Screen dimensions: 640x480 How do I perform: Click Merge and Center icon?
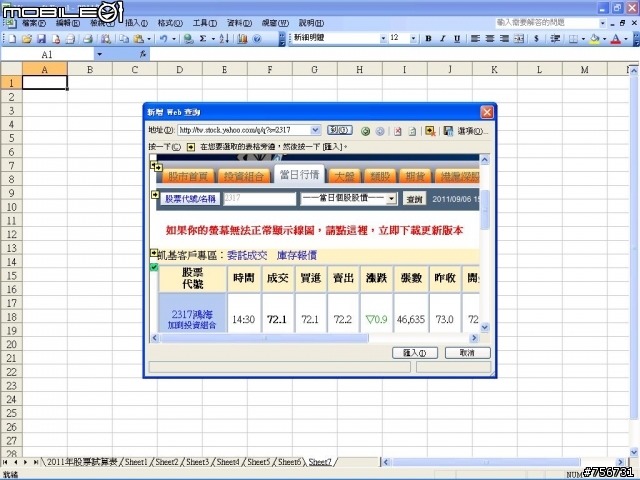519,38
